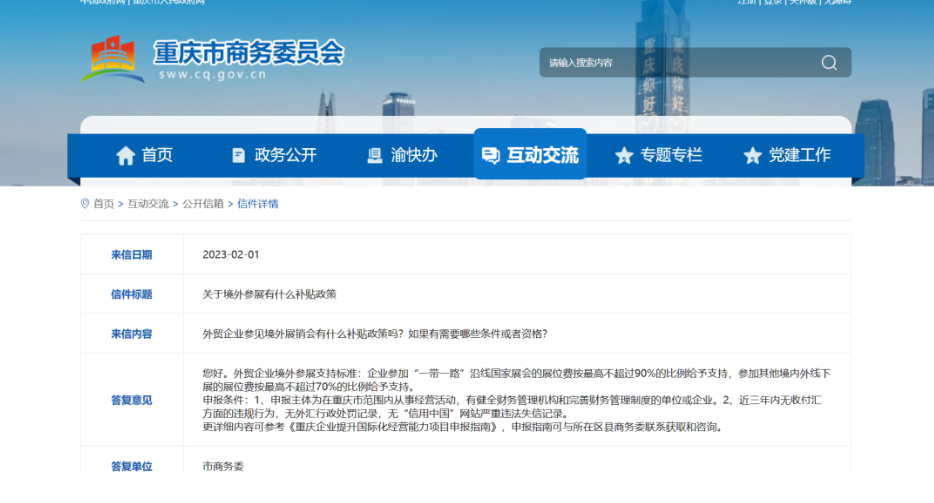Open 互动交流 in the breadcrumb trail

point(148,204)
